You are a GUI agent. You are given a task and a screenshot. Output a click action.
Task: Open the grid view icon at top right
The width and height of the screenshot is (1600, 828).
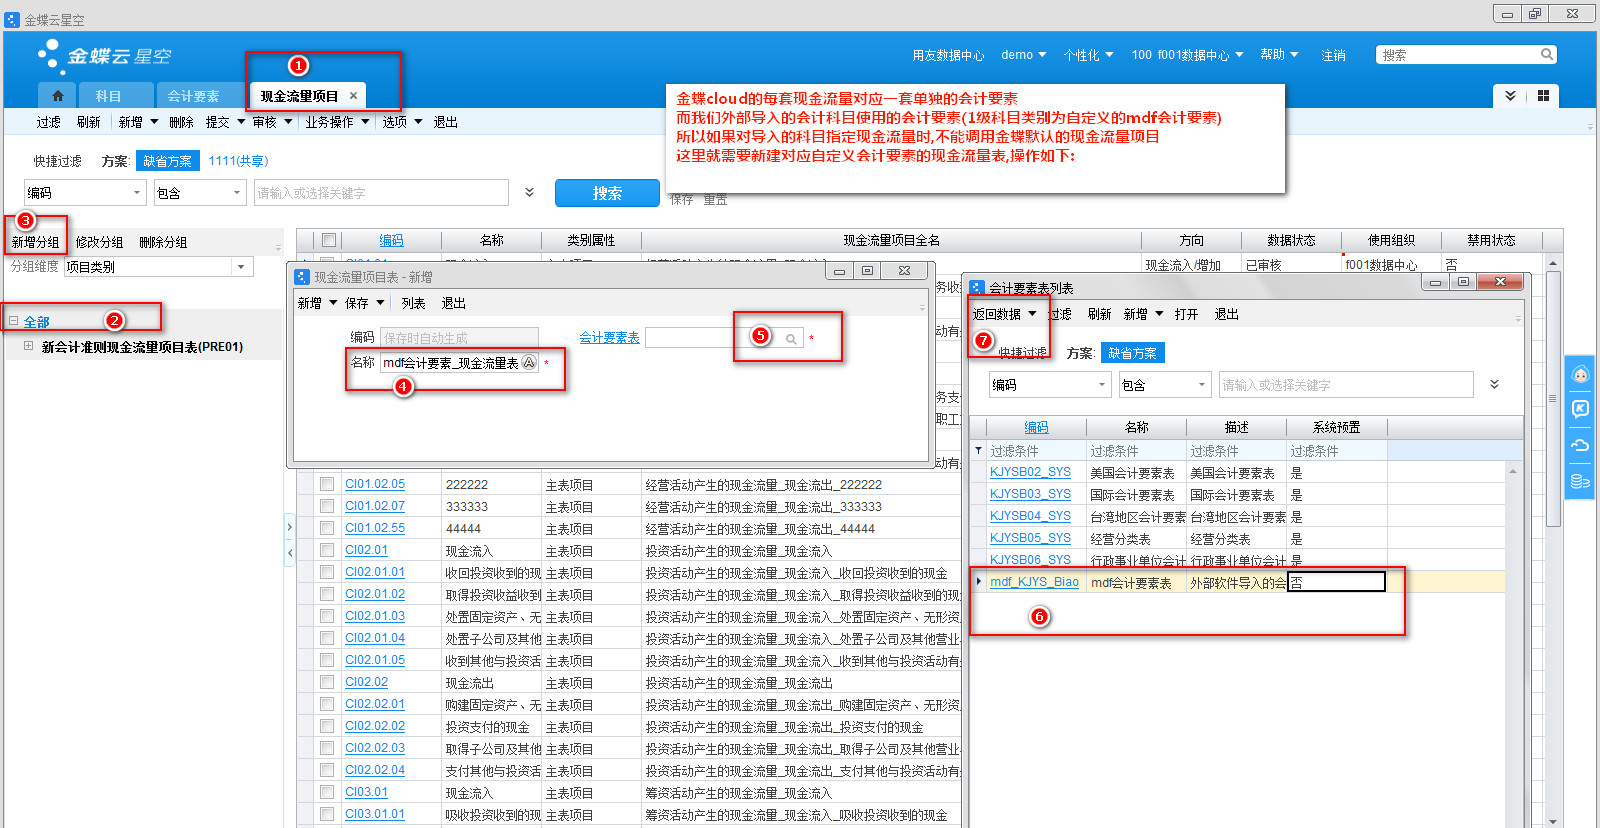[x=1543, y=96]
